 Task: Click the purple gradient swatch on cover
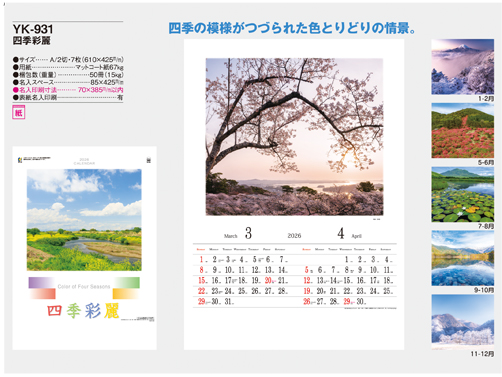click(x=42, y=282)
